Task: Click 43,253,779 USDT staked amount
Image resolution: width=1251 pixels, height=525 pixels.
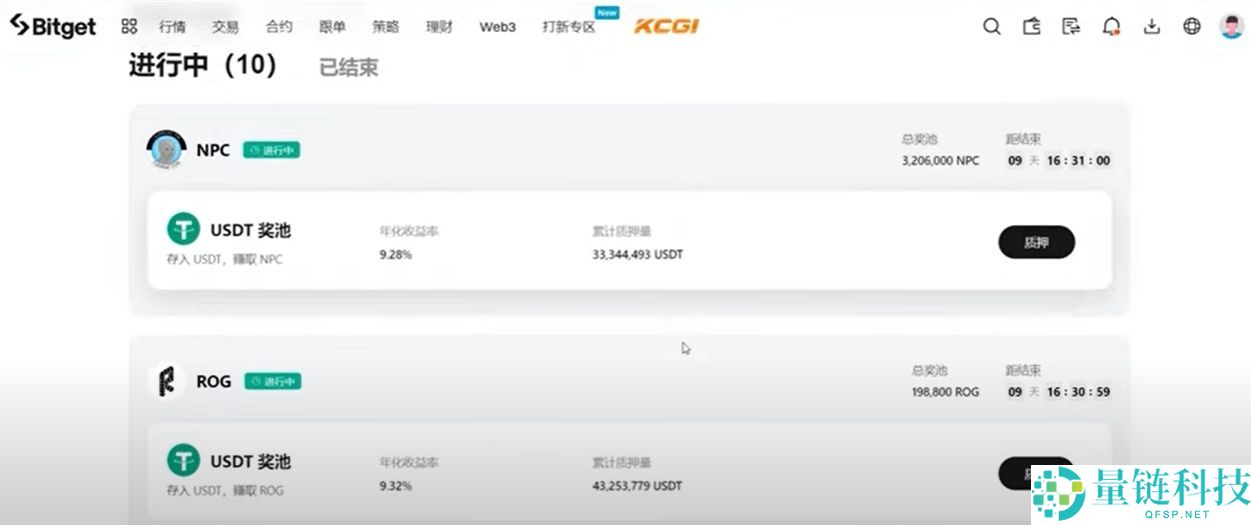Action: [x=637, y=486]
